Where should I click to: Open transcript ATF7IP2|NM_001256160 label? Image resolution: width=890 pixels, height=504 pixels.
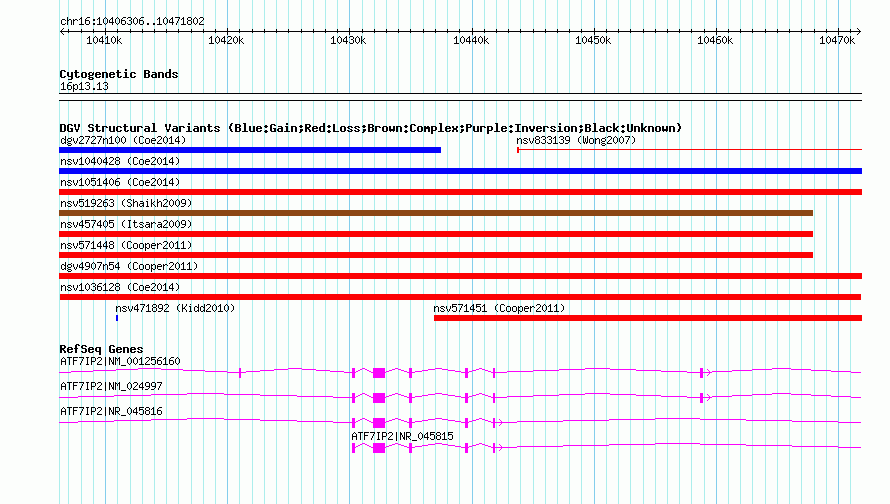point(120,361)
